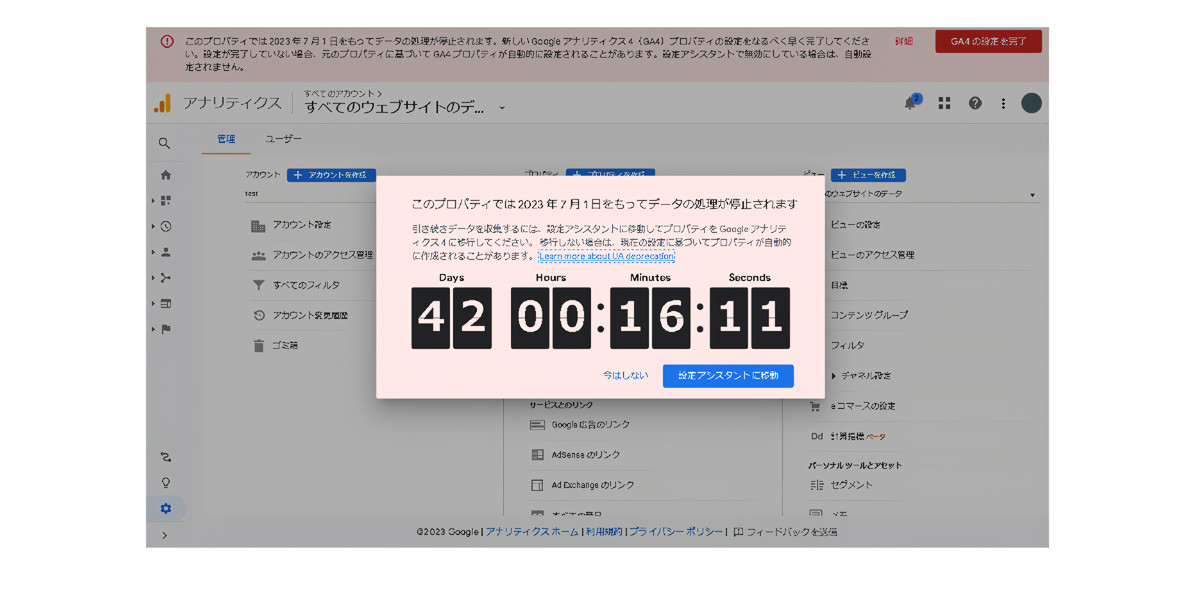Click the user account avatar
The image size is (1189, 595).
point(1031,103)
